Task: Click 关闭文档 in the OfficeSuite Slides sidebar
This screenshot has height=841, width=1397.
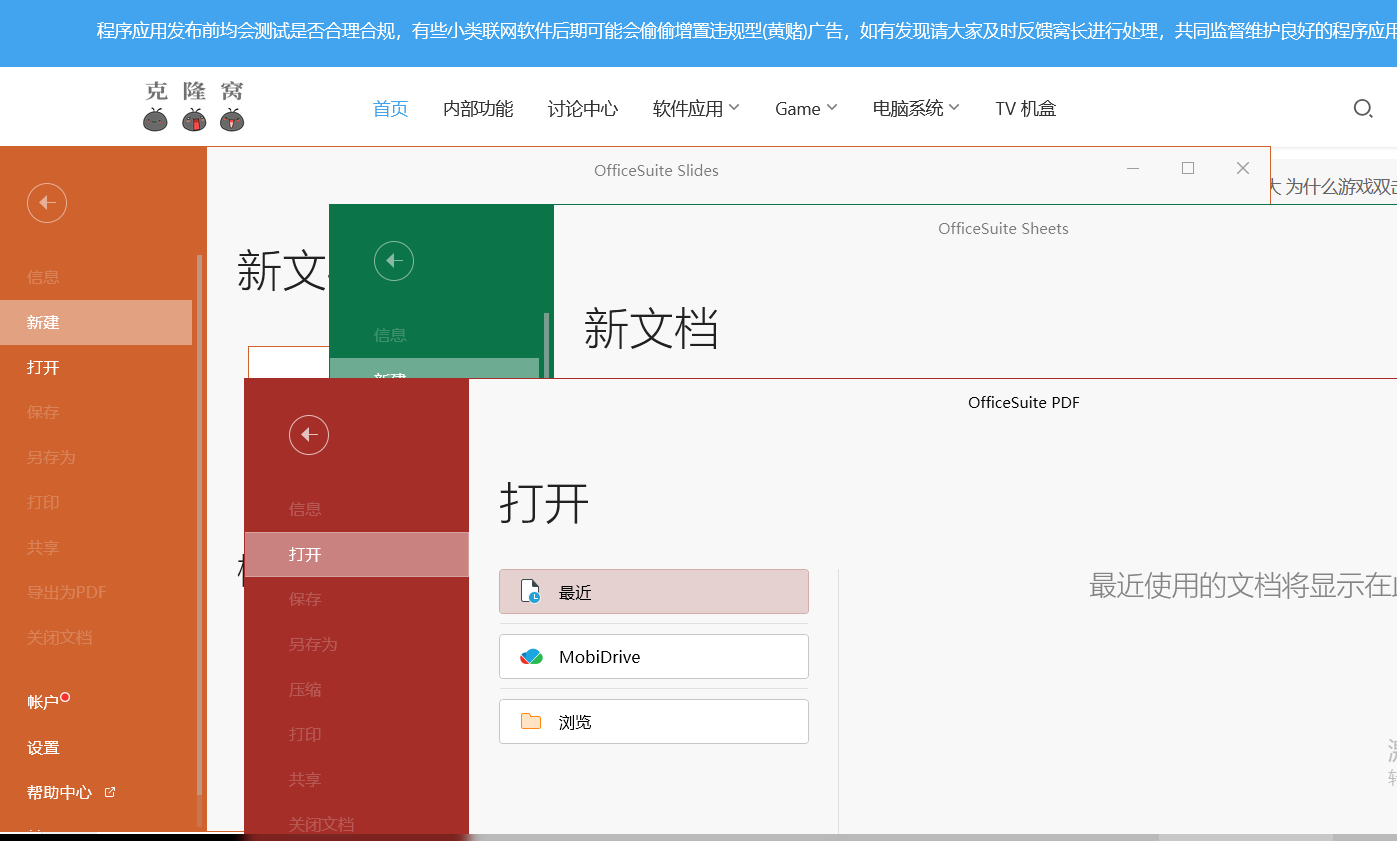Action: 60,637
